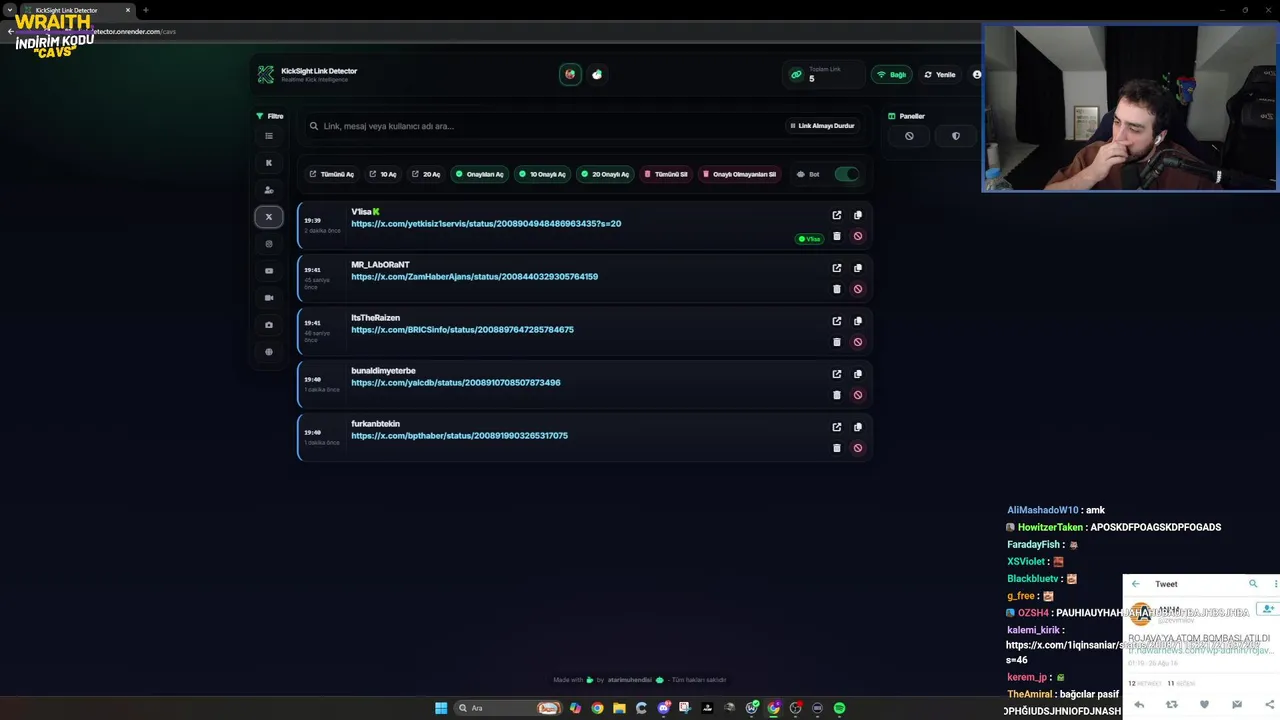Copy ItsTheRaizen's link

(x=858, y=321)
